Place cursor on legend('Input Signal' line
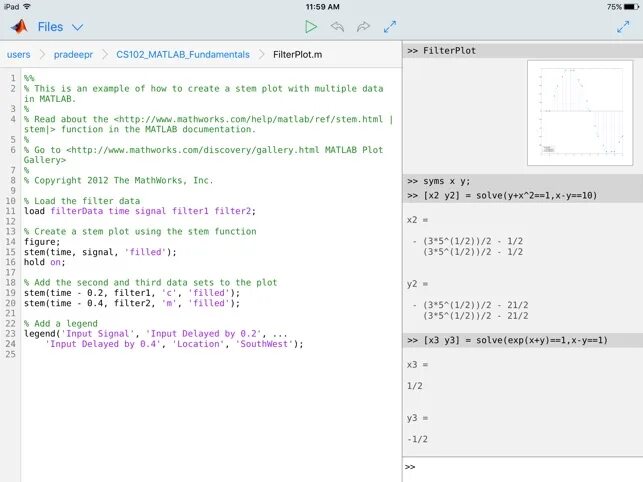 pos(155,334)
